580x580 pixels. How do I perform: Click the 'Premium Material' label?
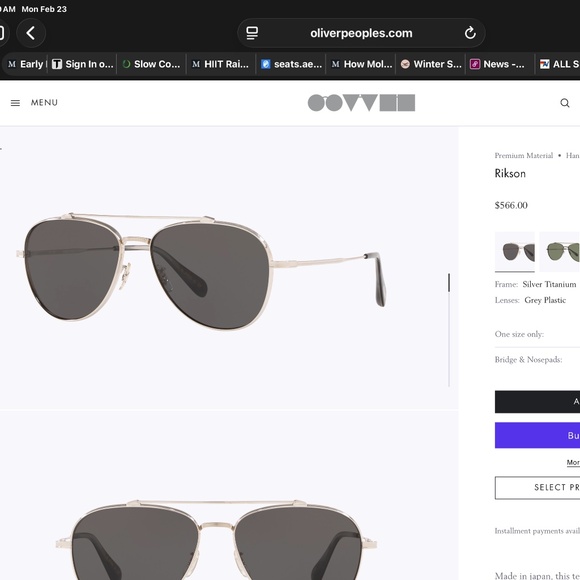tap(524, 155)
